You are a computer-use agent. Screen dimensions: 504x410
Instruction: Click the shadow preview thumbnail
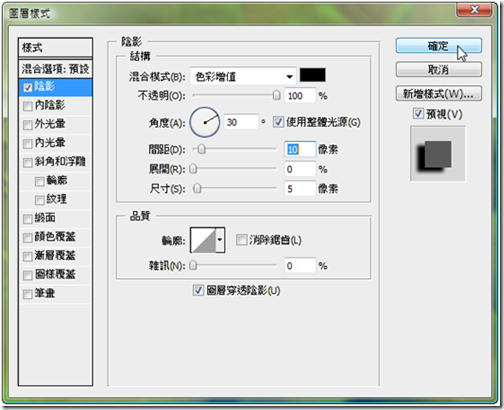click(x=438, y=153)
